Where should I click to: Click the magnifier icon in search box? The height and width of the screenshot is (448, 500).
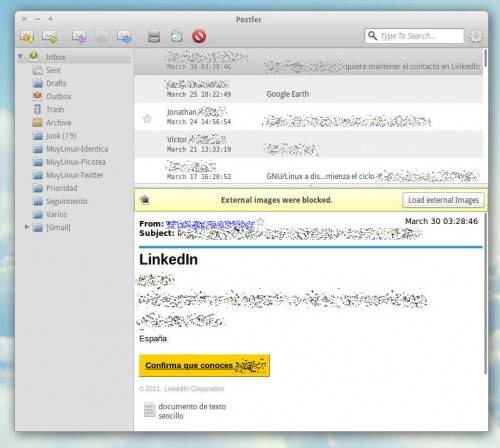coord(372,35)
